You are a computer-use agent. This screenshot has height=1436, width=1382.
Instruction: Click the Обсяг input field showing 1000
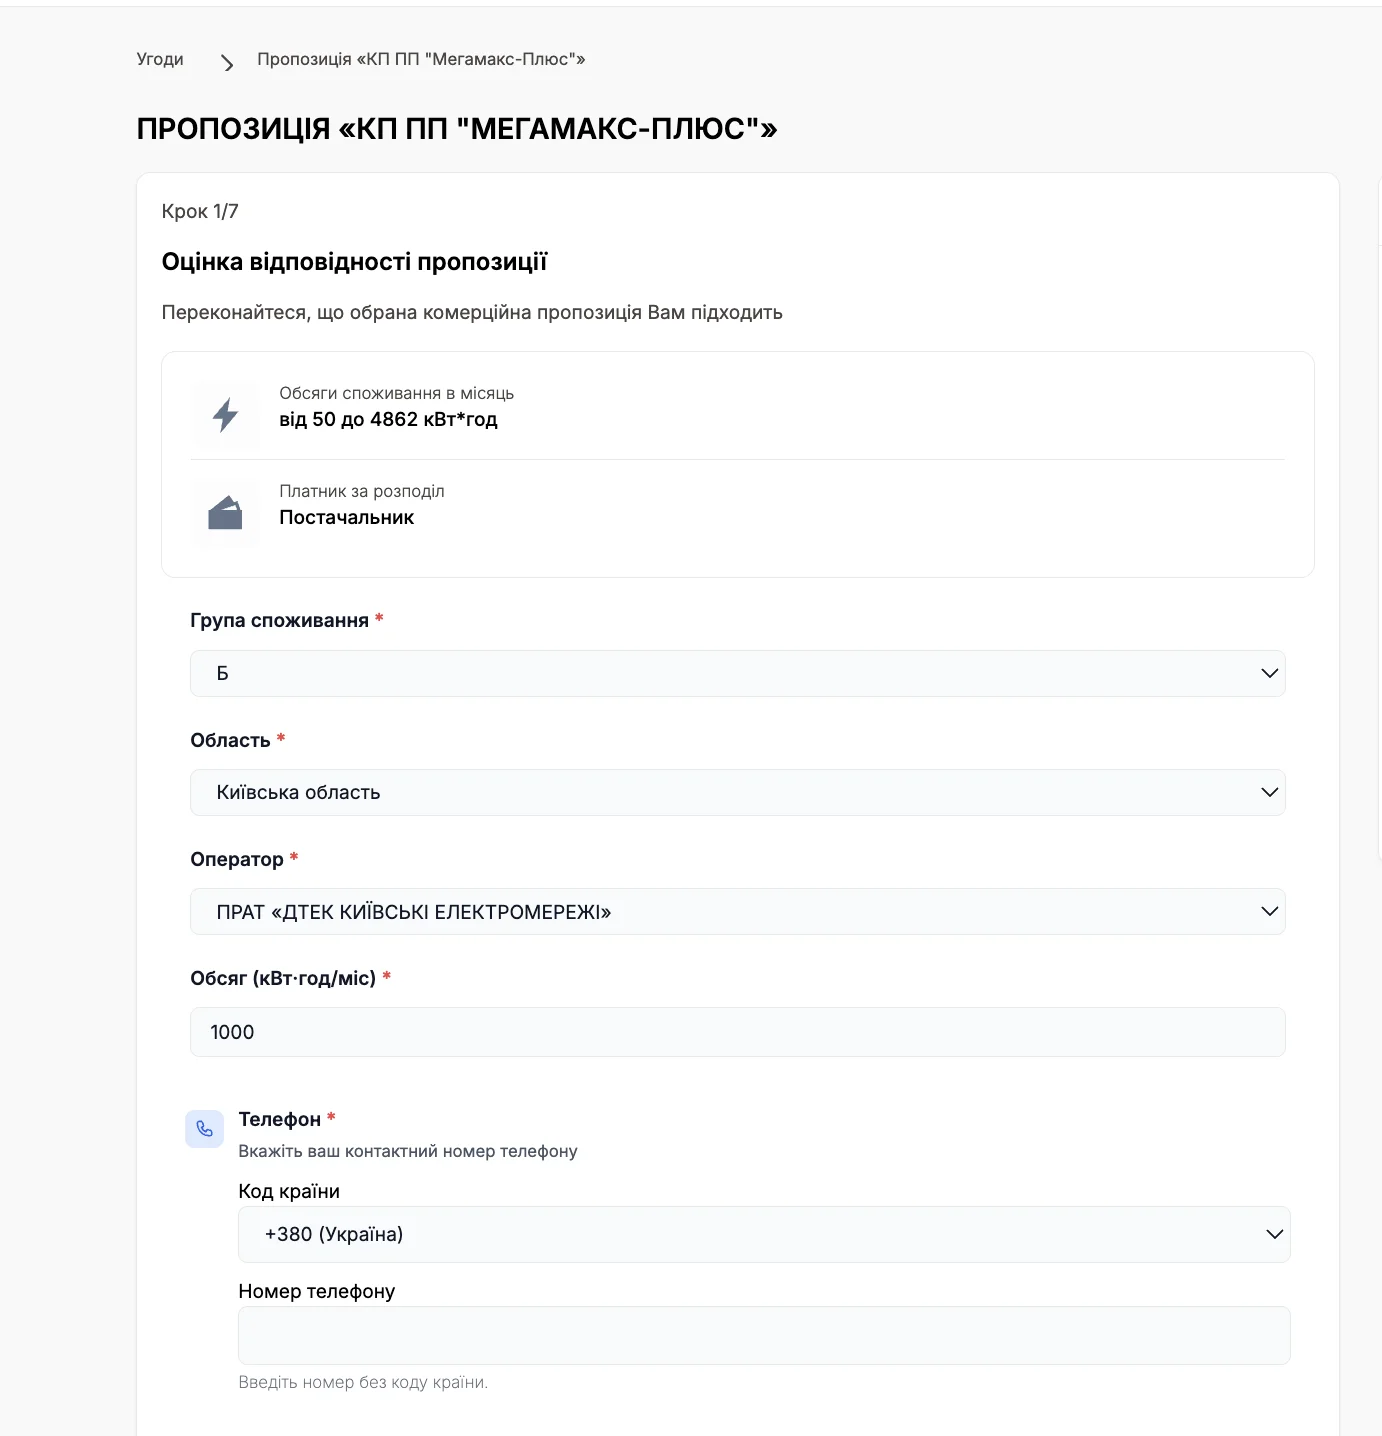click(737, 1032)
